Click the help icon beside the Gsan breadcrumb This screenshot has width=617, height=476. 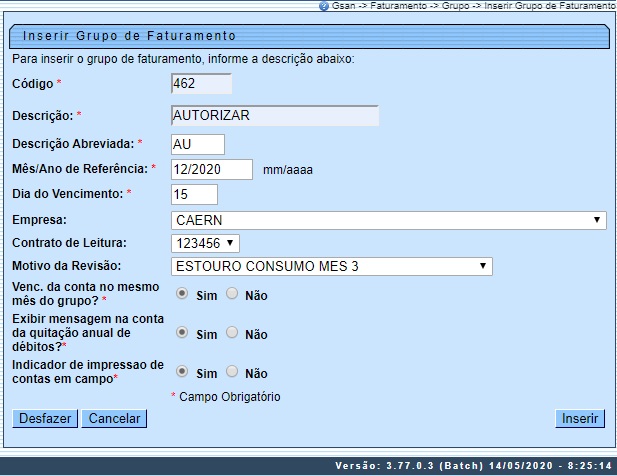pos(324,6)
